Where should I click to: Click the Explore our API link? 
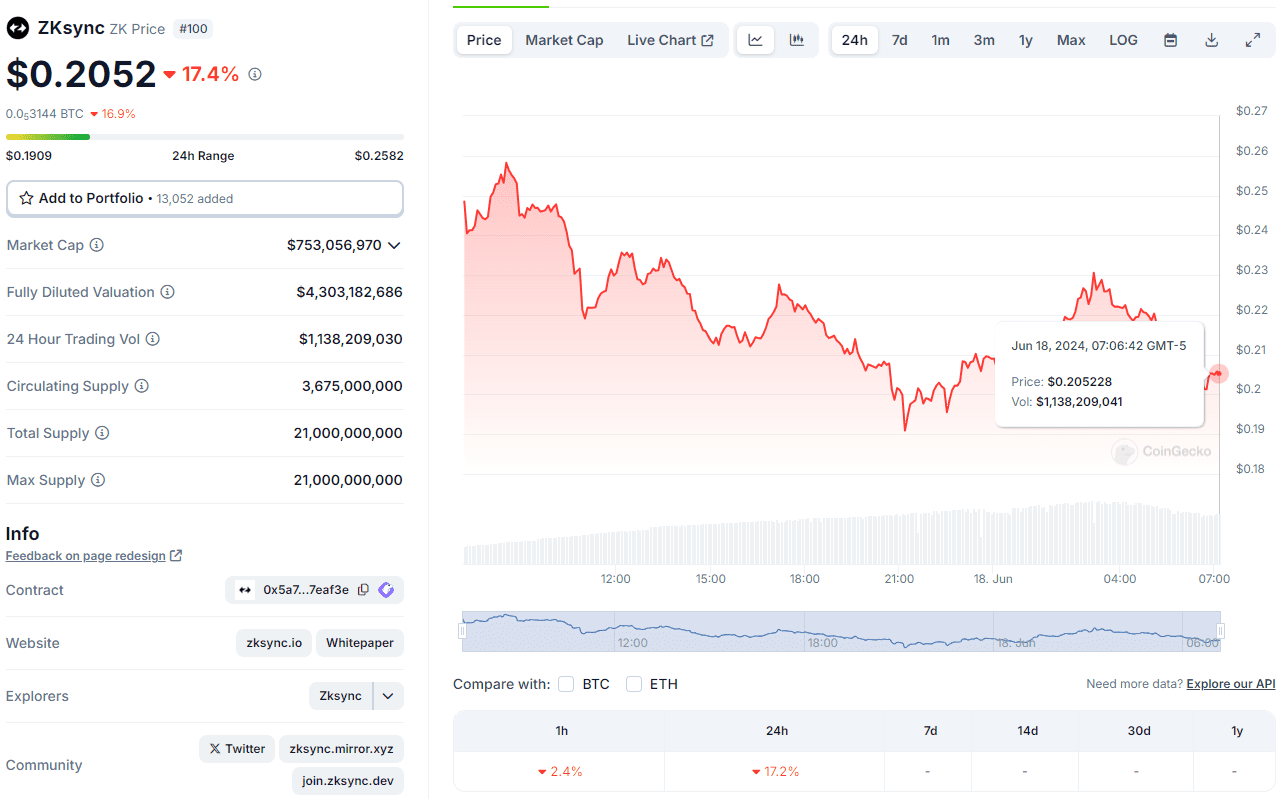click(1231, 684)
